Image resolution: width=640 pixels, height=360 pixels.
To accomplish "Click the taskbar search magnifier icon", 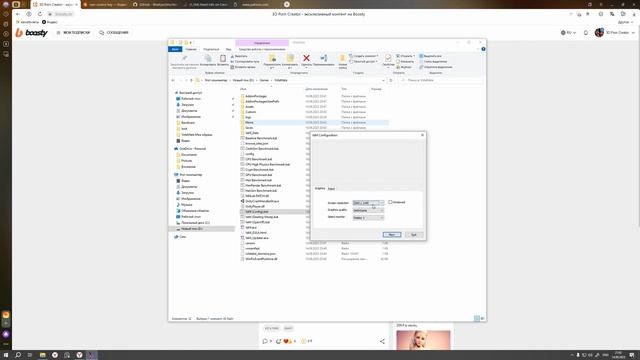I will [18, 355].
